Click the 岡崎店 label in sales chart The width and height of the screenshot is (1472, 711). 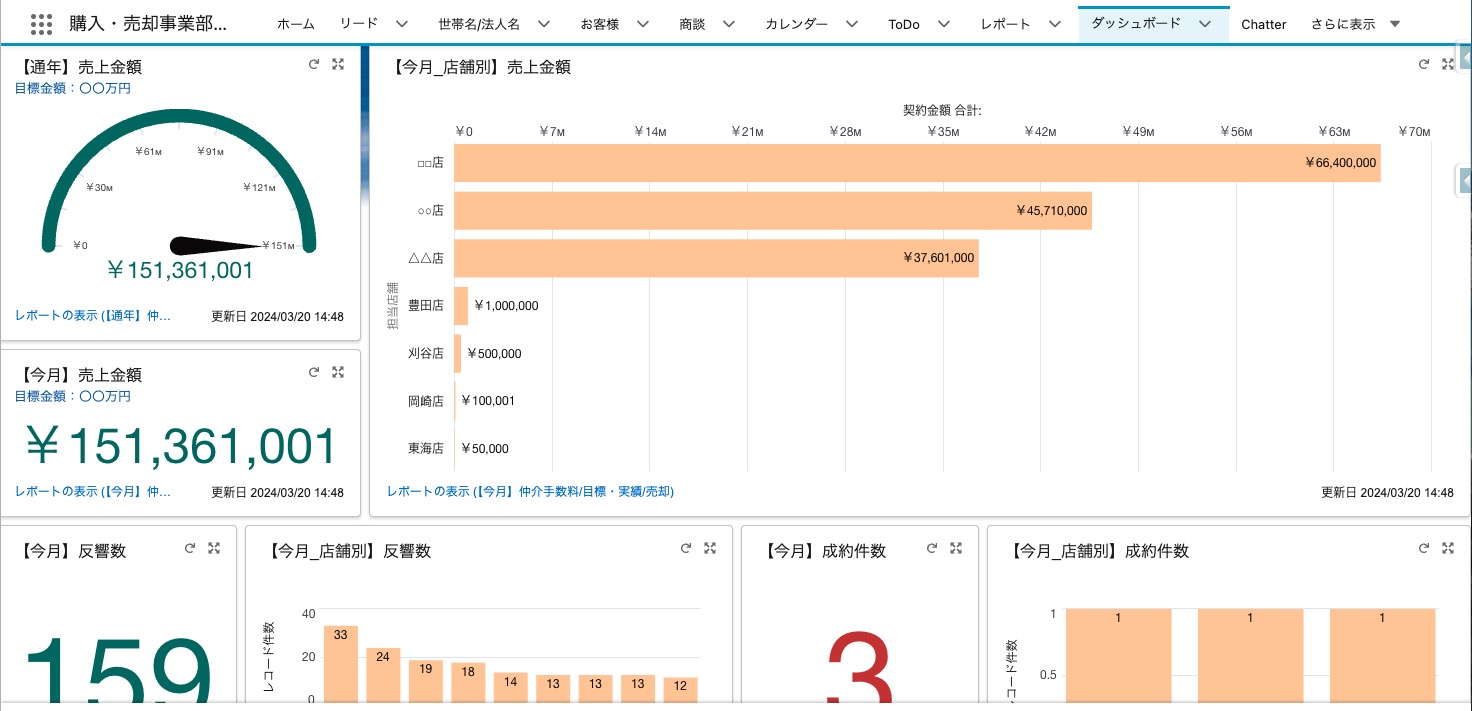click(x=425, y=401)
